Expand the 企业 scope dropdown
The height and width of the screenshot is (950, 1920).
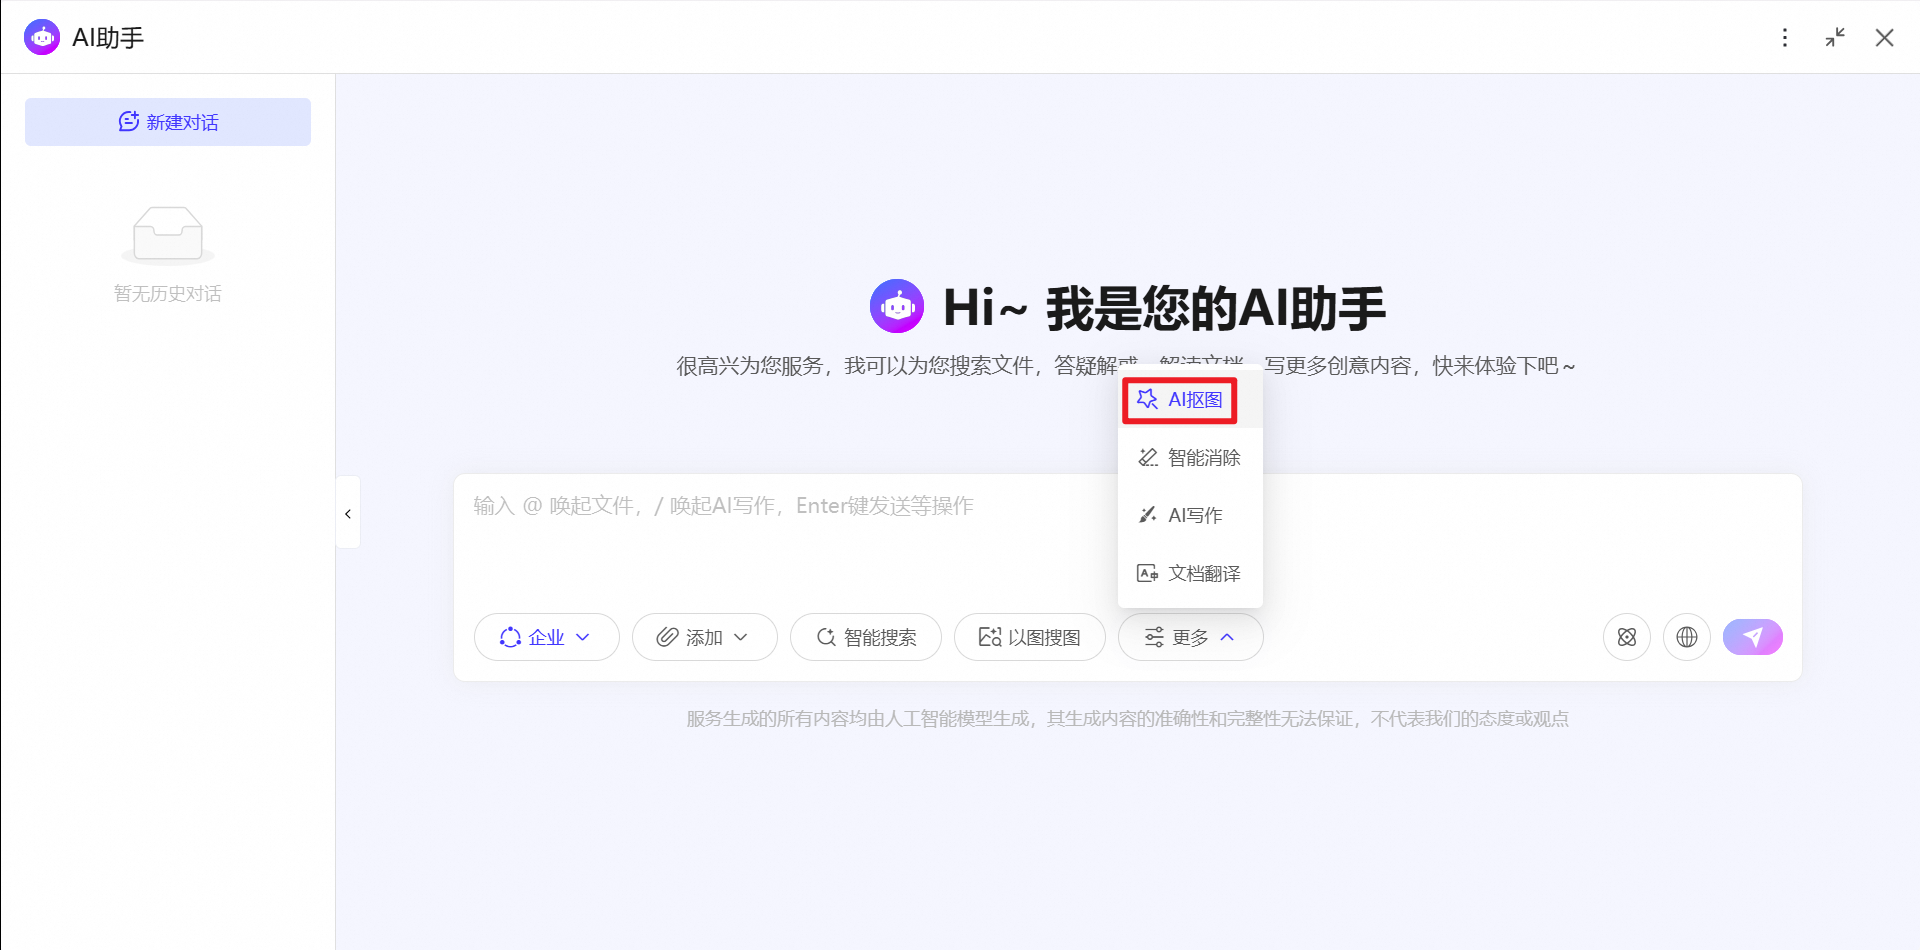click(x=547, y=637)
